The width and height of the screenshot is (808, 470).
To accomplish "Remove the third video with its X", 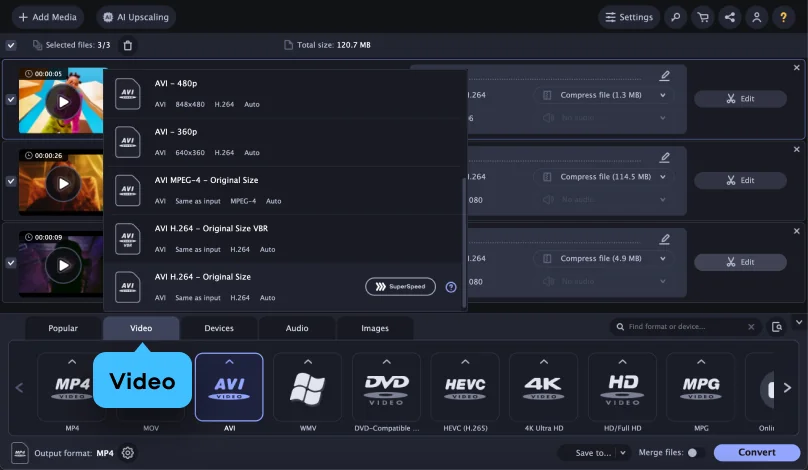I will (x=797, y=231).
